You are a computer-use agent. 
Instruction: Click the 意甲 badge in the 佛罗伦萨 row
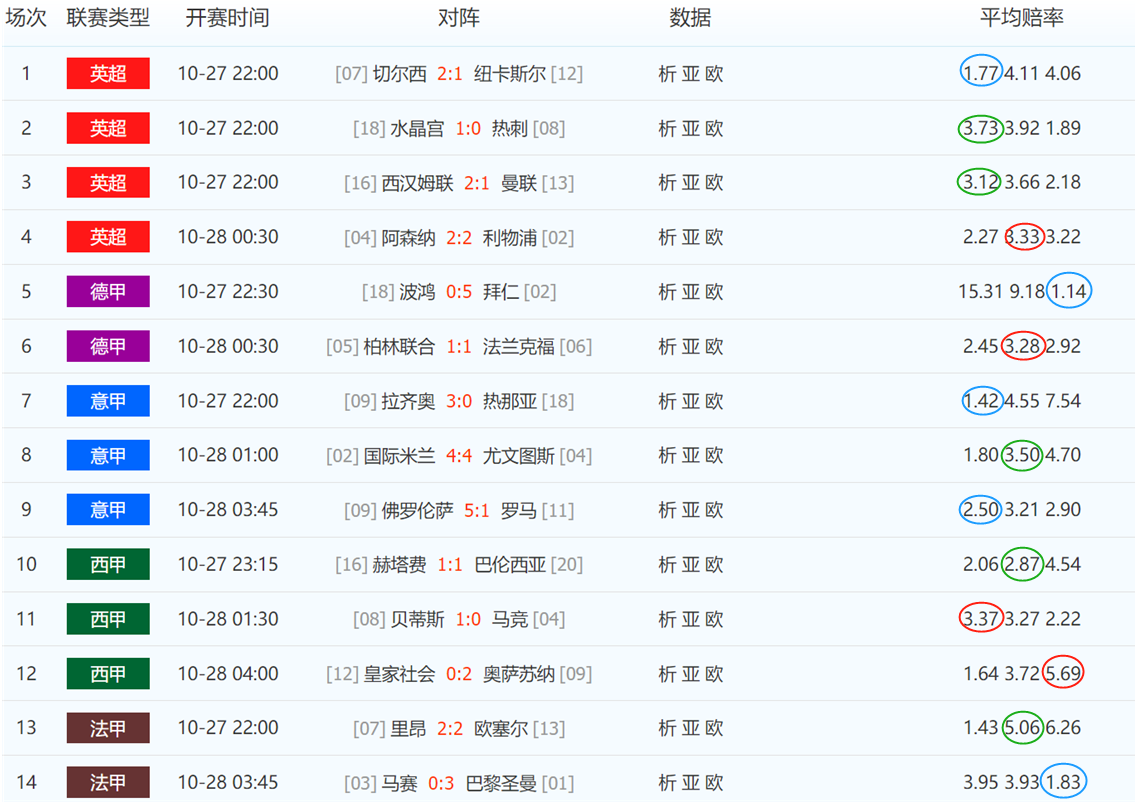[108, 510]
